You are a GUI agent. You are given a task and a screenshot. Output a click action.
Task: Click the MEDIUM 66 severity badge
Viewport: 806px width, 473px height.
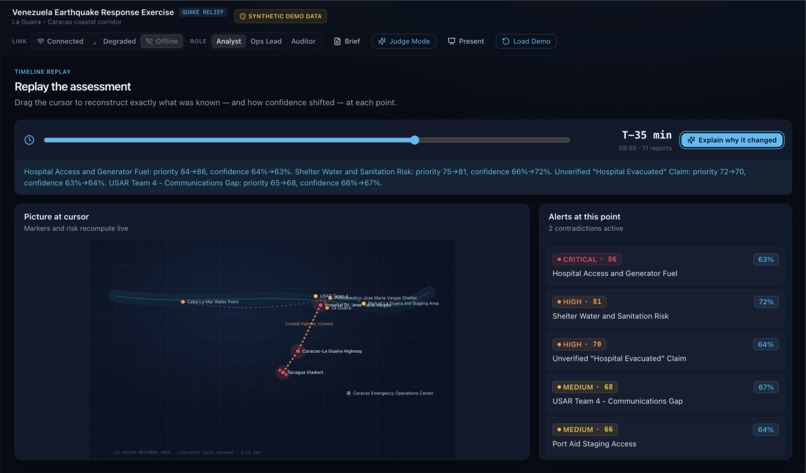point(585,429)
